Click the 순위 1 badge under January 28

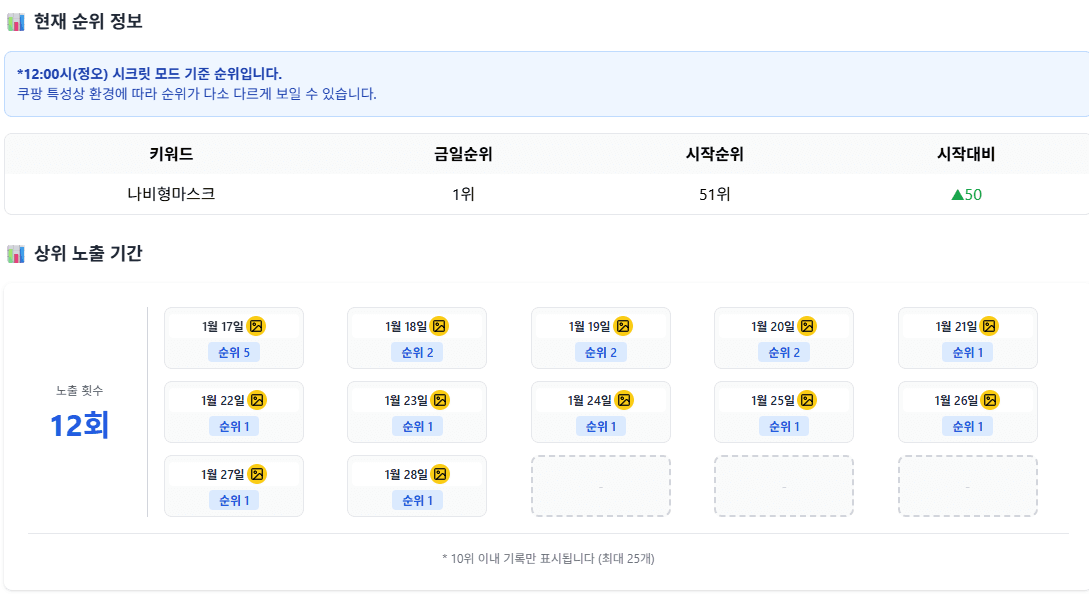click(417, 500)
